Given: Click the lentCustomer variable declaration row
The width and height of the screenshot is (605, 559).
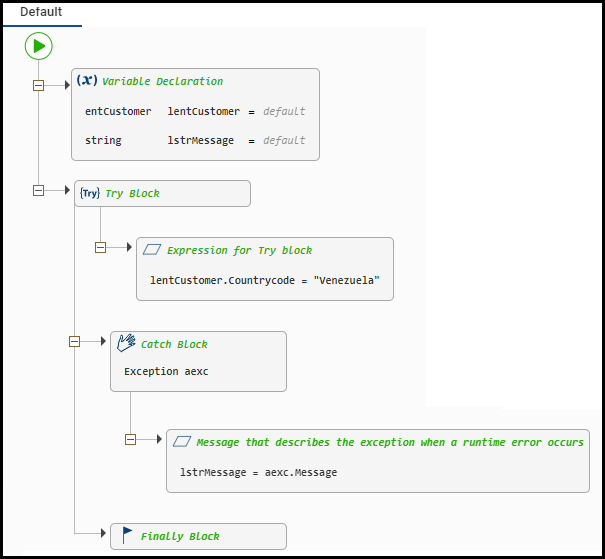Looking at the screenshot, I should click(x=195, y=111).
